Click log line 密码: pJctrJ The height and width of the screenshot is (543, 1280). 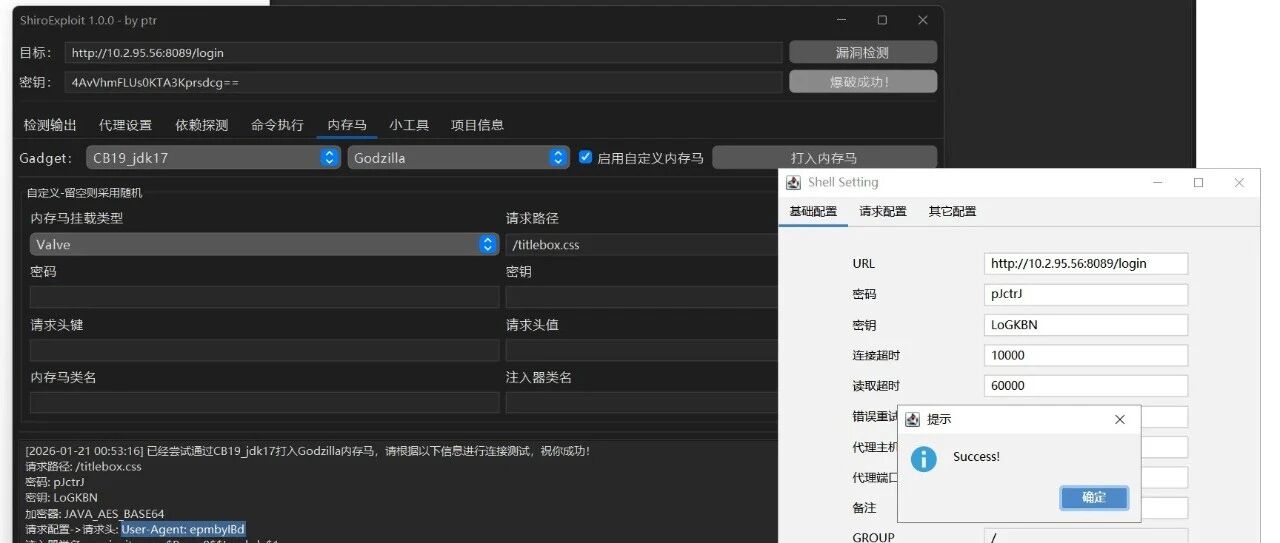[x=55, y=482]
